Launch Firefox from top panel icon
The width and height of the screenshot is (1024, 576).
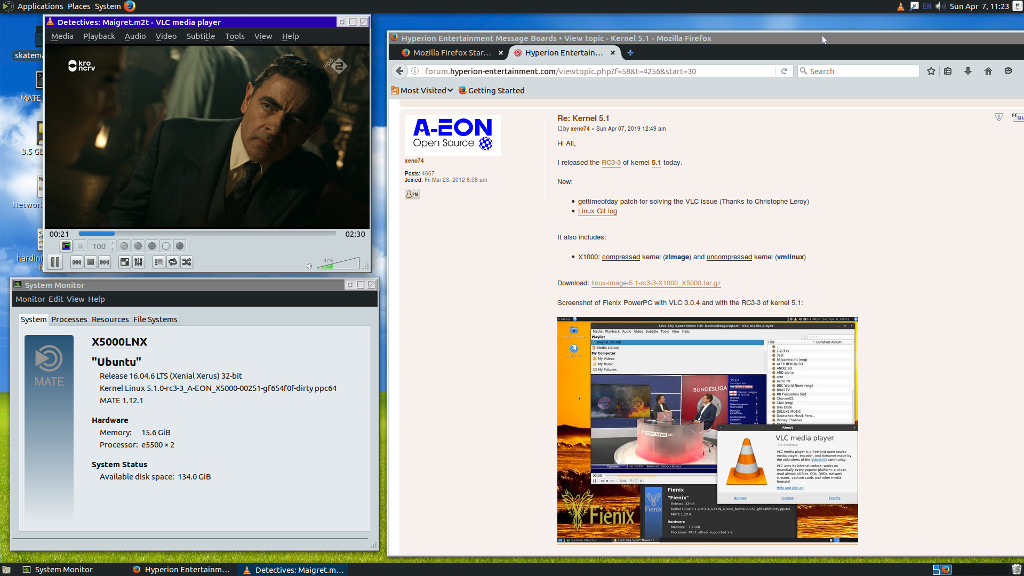[x=130, y=7]
